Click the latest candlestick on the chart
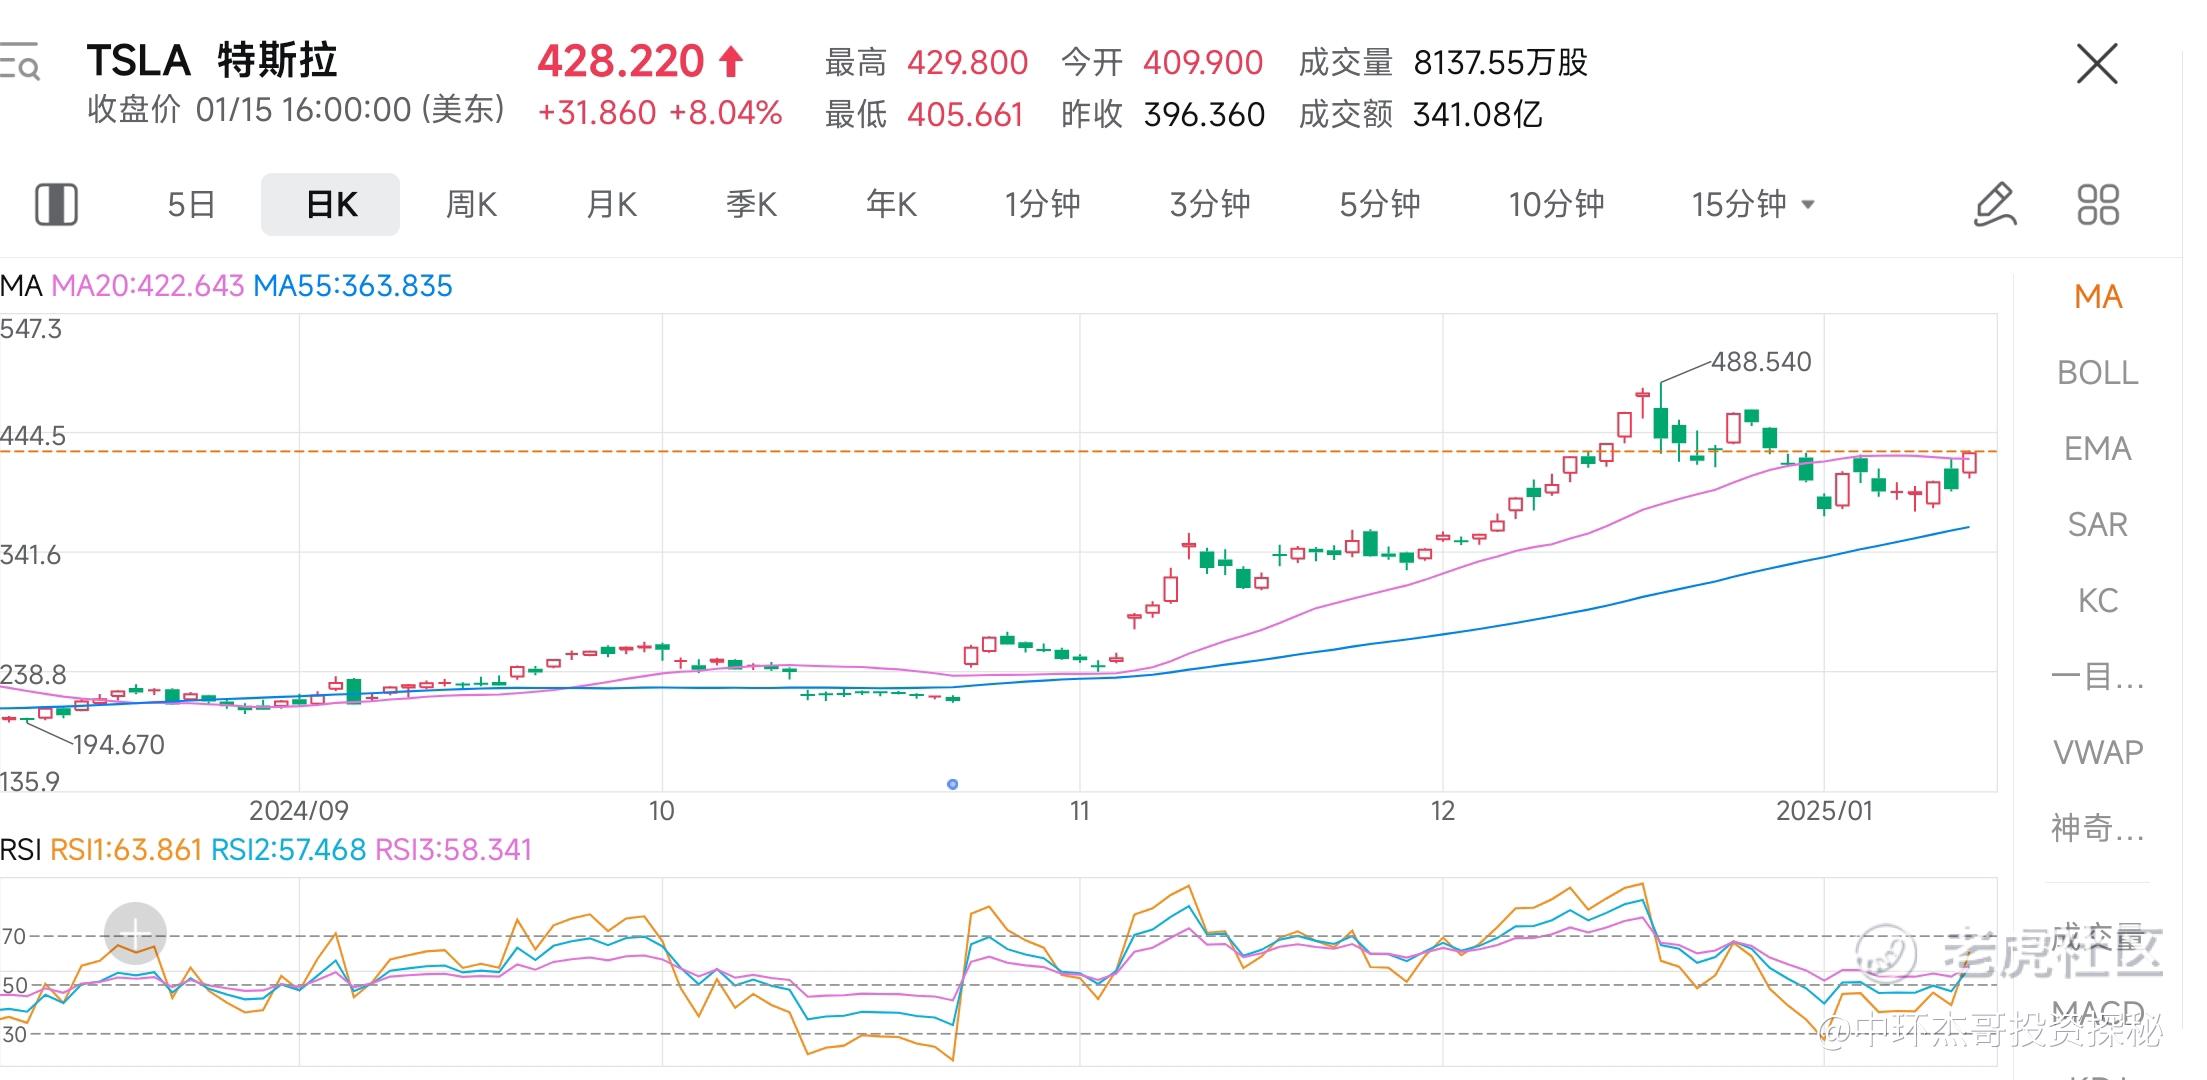This screenshot has height=1080, width=2207. (1969, 463)
